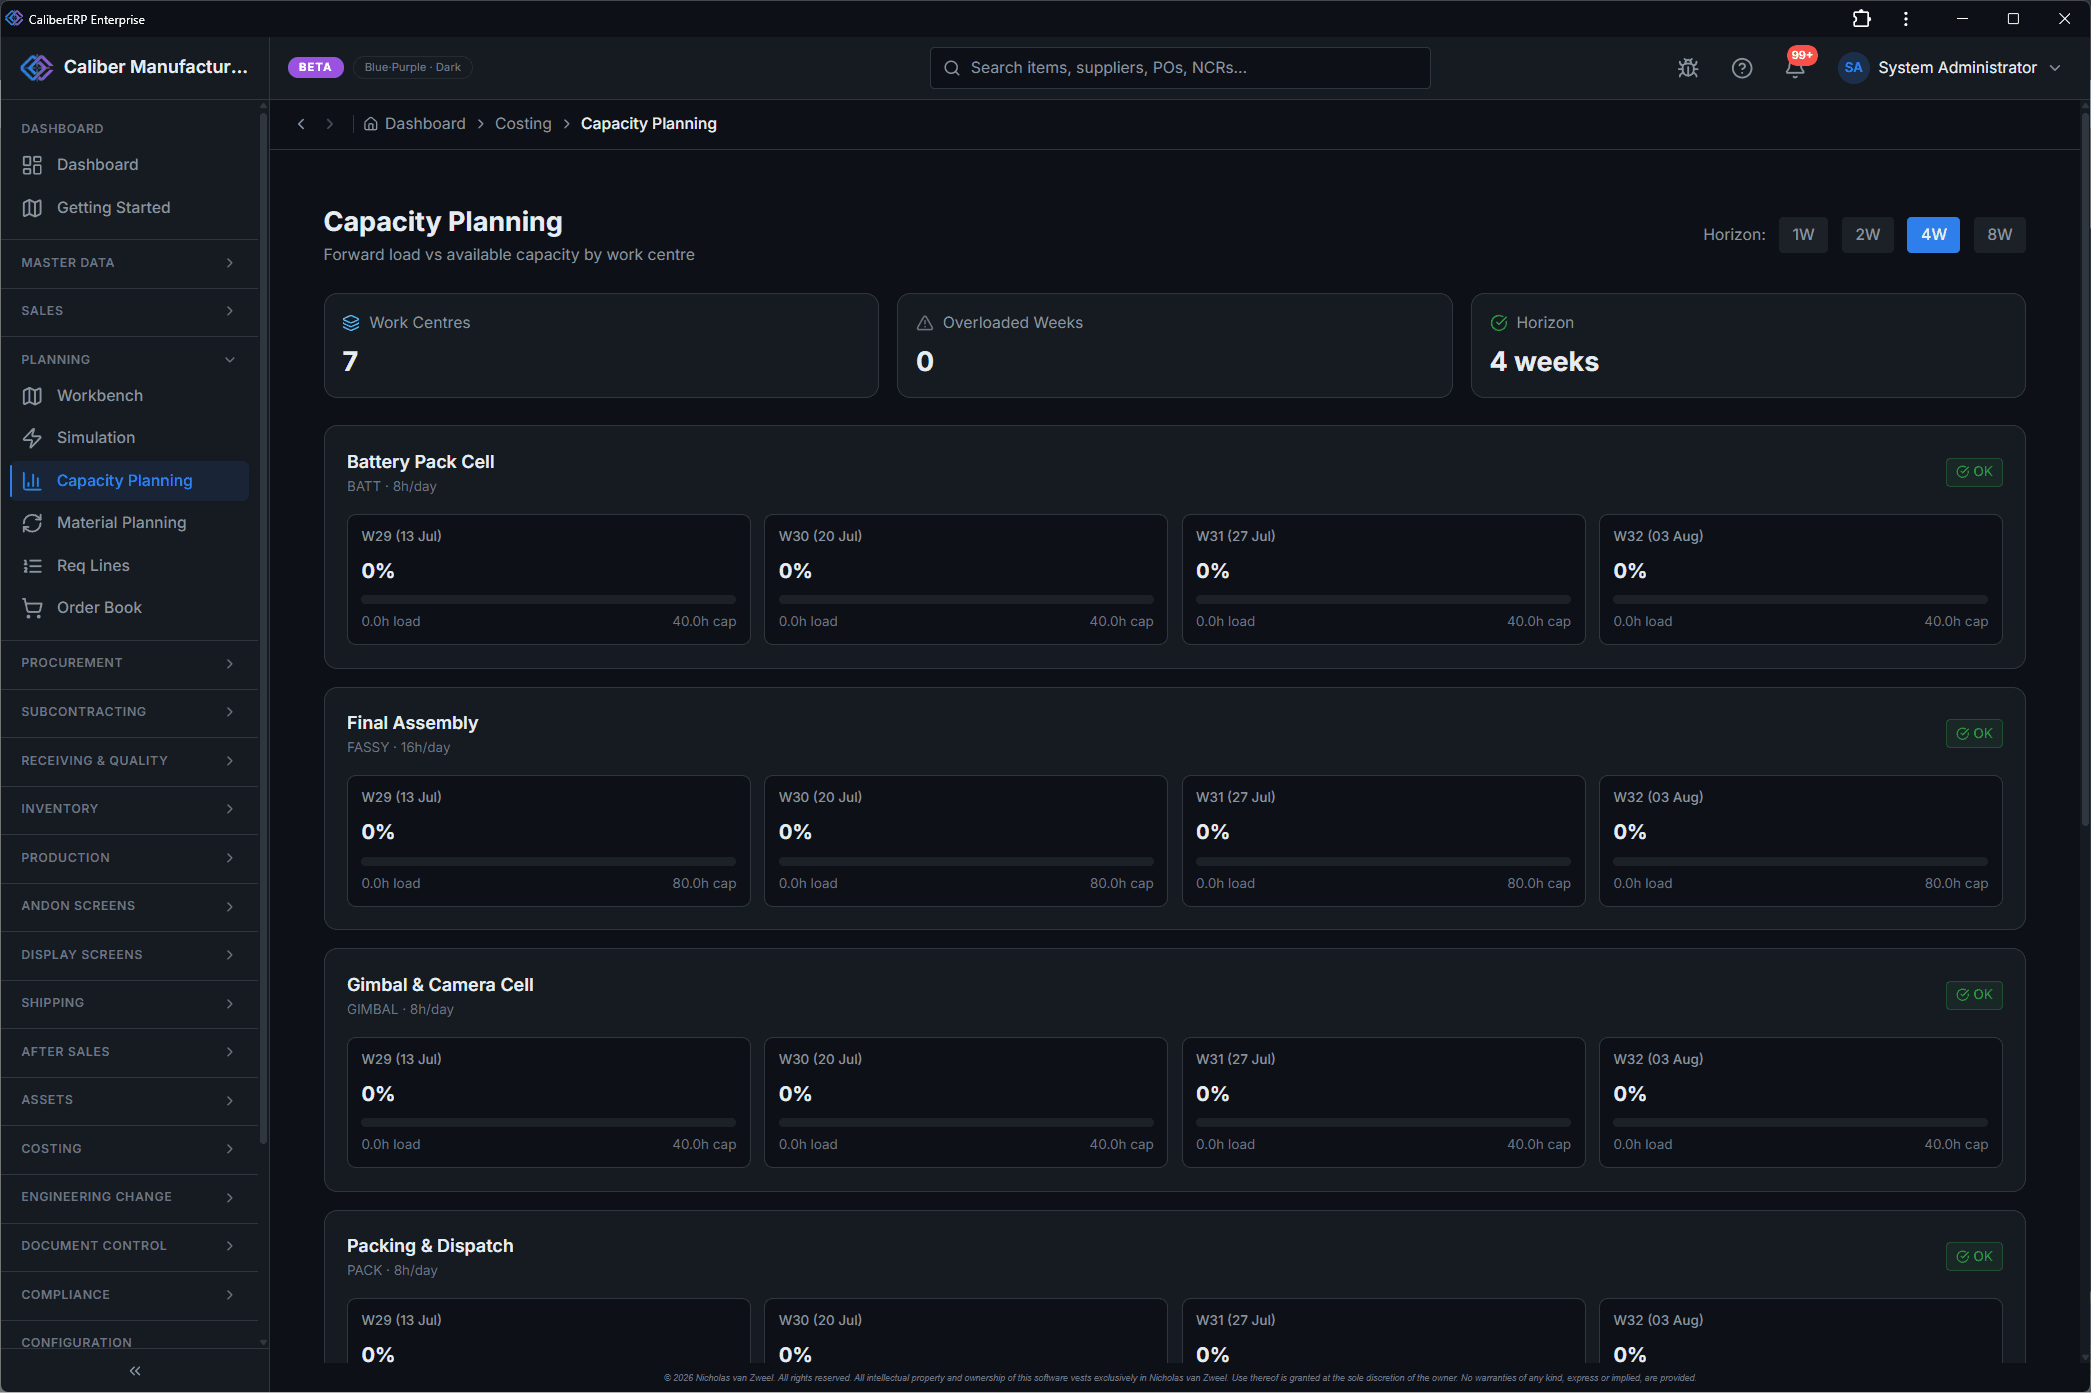Open notifications bell with 99+ badge

click(x=1796, y=68)
